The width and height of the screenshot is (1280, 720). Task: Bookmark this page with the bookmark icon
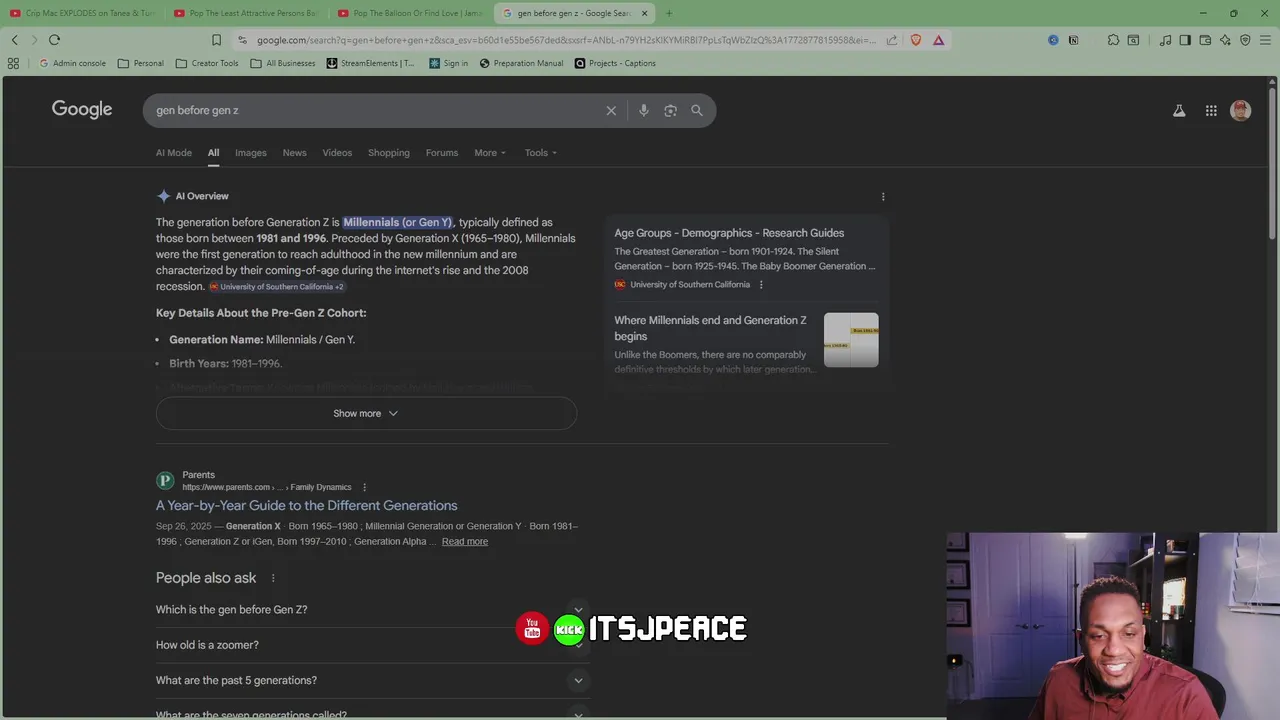click(216, 40)
